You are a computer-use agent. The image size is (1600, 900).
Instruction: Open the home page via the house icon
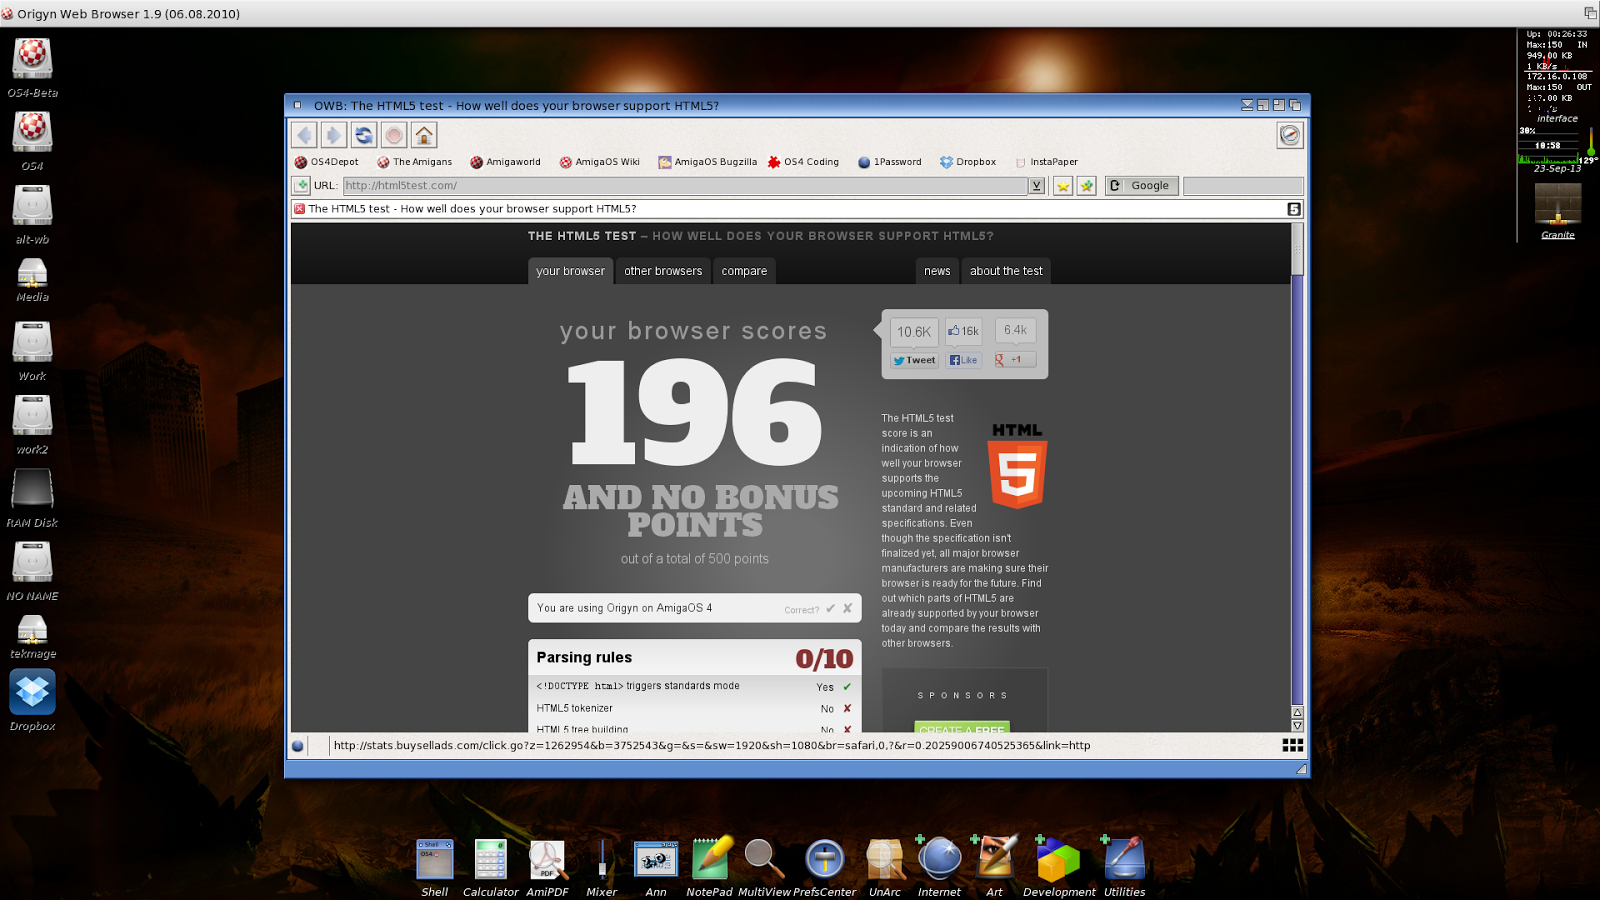(x=424, y=135)
